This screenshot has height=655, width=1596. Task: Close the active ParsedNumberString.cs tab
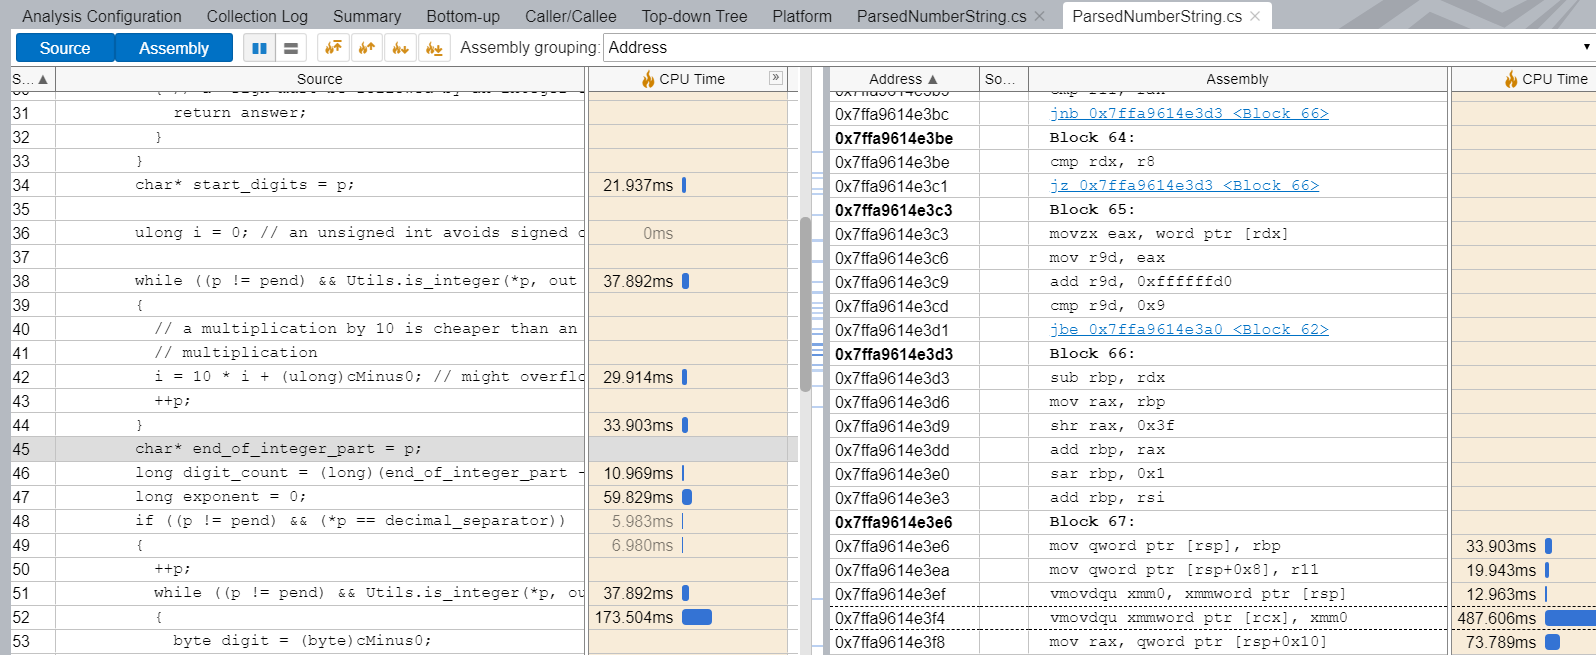[x=1255, y=16]
